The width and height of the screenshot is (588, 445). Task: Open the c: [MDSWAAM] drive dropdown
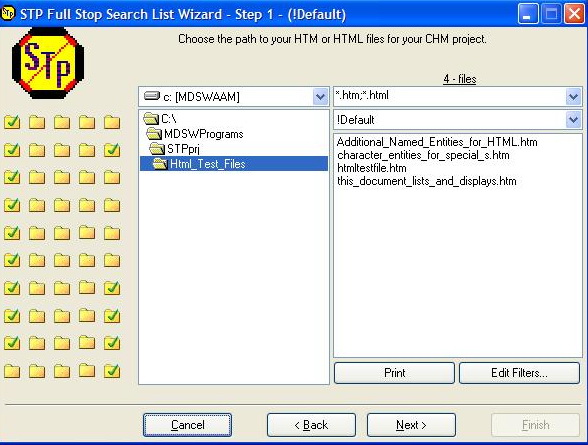tap(320, 97)
